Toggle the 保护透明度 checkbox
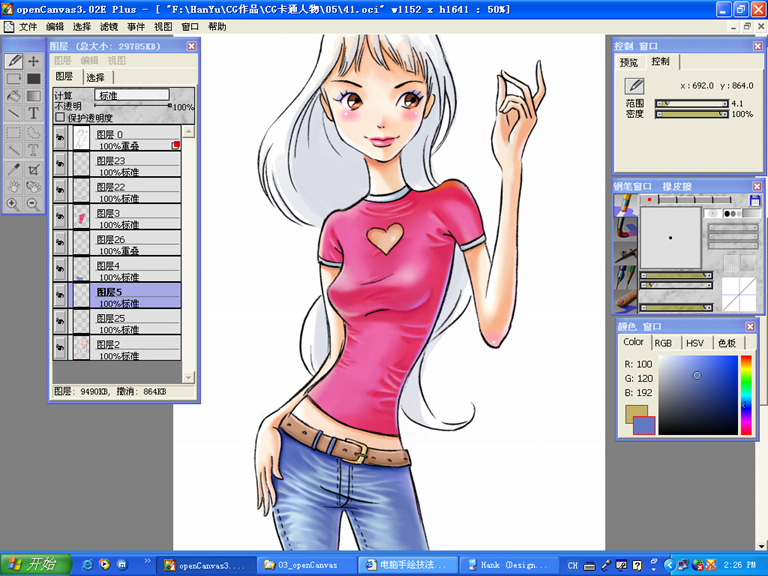The width and height of the screenshot is (768, 576). 60,118
